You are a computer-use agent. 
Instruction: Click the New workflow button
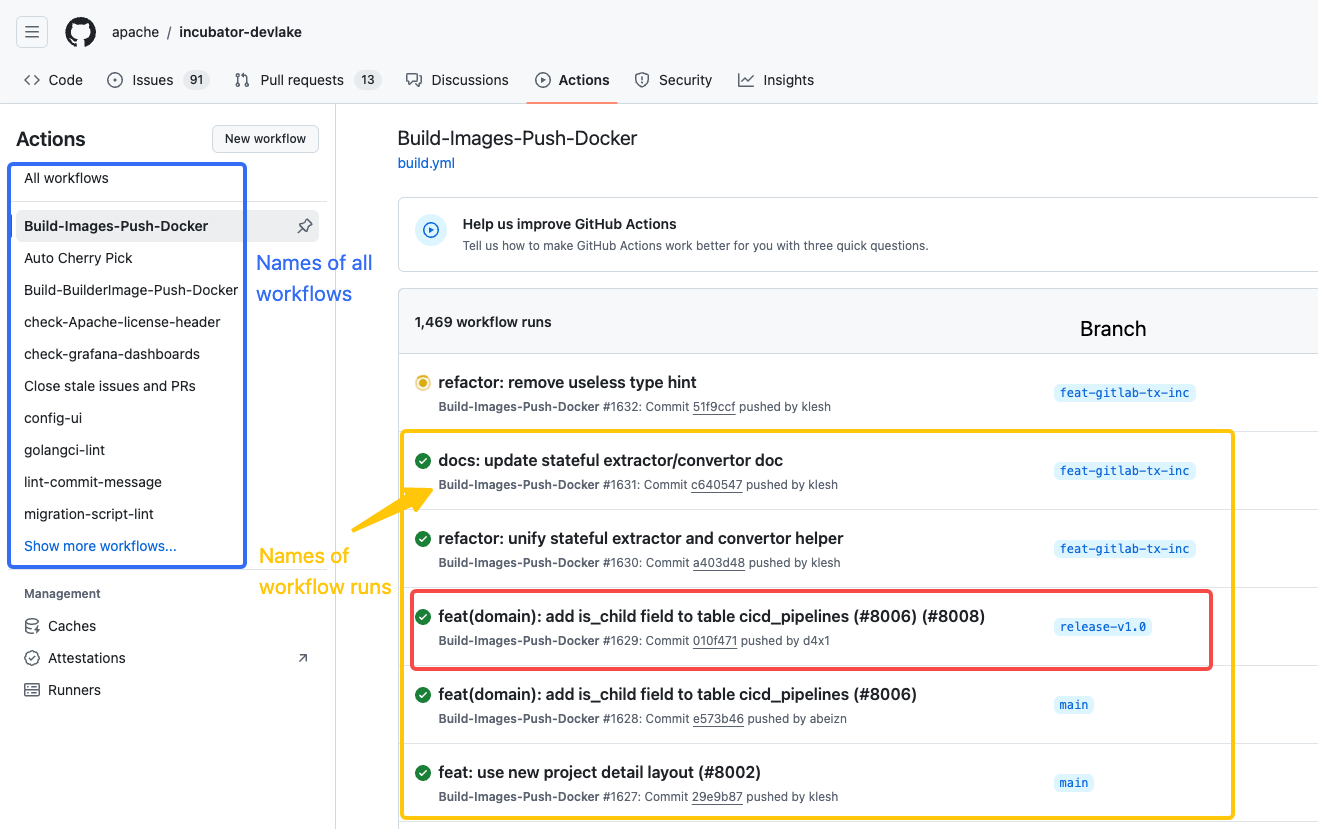265,138
